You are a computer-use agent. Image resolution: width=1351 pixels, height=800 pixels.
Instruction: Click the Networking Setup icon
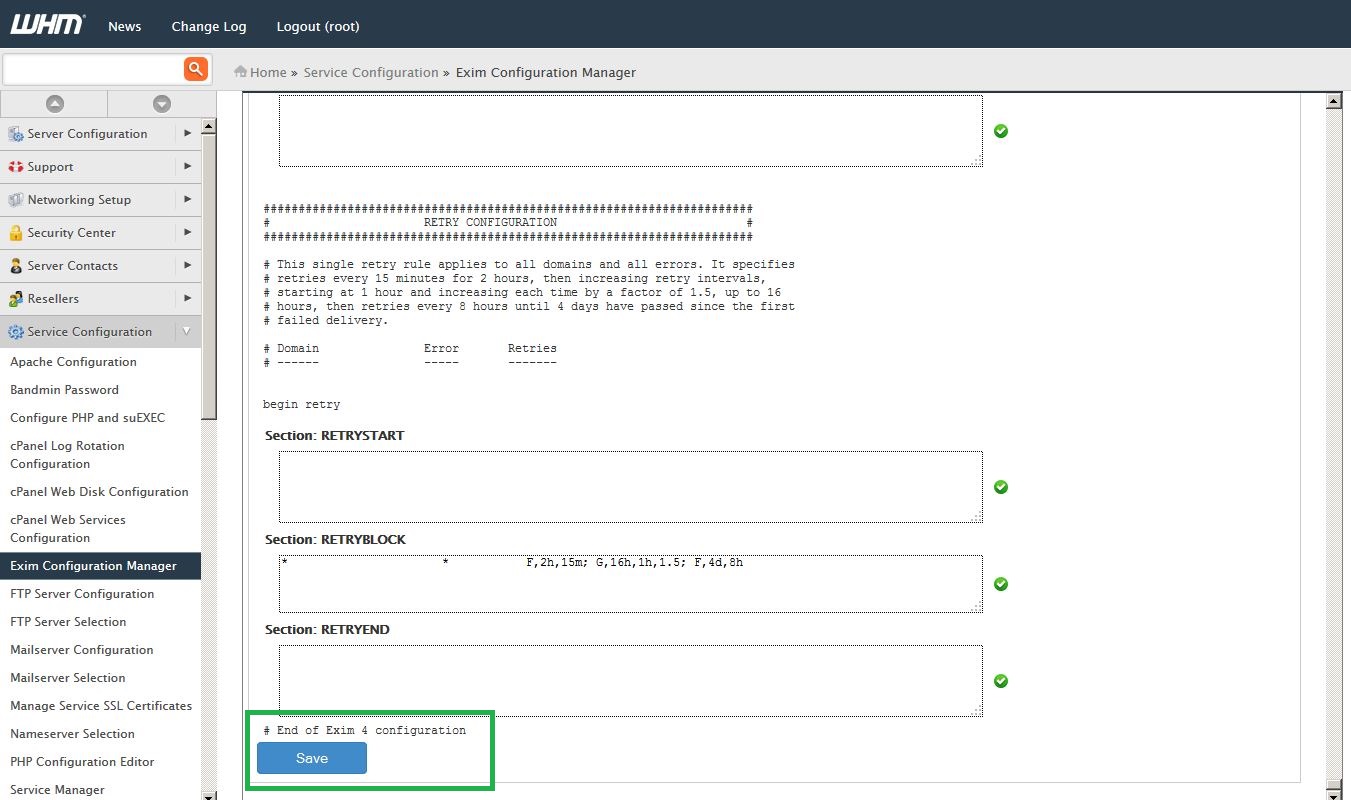click(16, 200)
